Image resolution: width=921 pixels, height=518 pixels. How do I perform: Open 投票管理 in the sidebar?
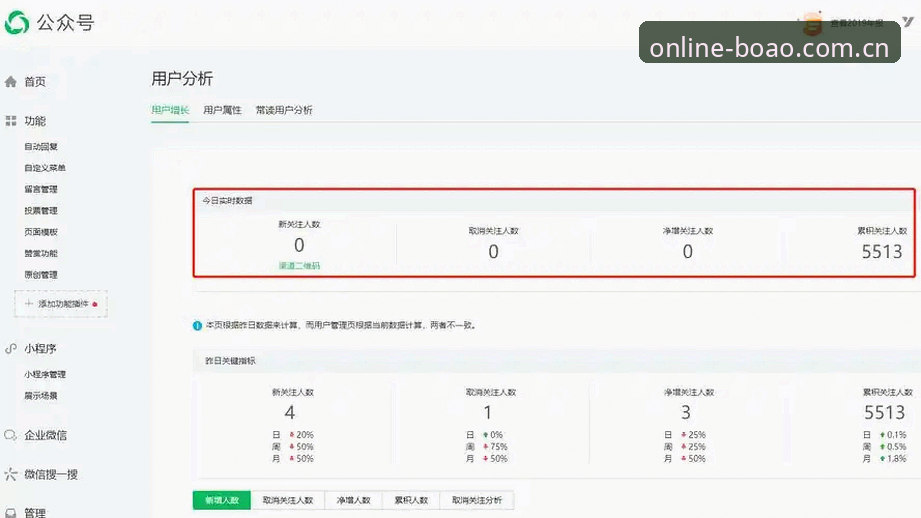click(41, 210)
